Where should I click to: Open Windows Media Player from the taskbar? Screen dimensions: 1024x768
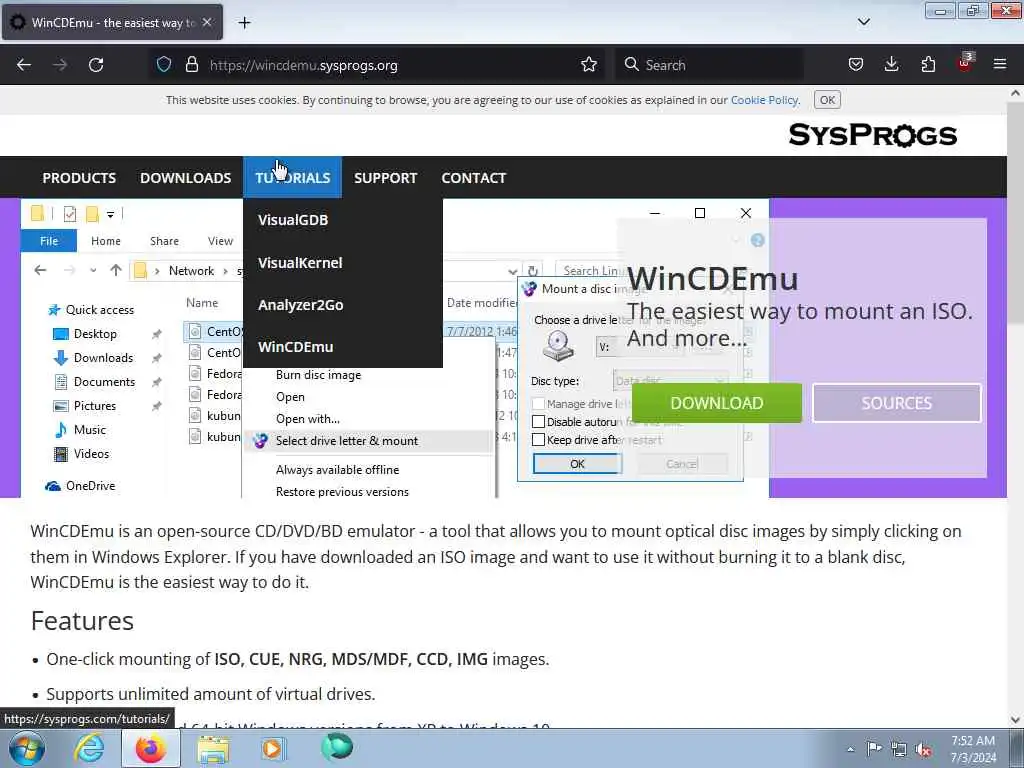click(x=274, y=748)
